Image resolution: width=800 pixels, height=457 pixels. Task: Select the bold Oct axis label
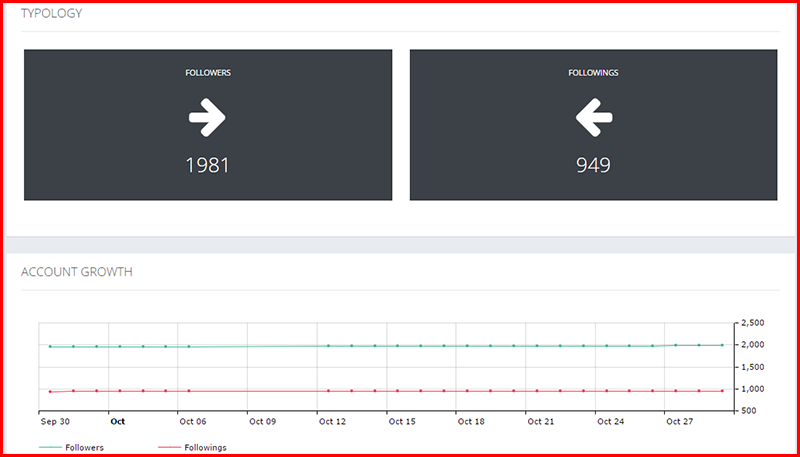118,422
